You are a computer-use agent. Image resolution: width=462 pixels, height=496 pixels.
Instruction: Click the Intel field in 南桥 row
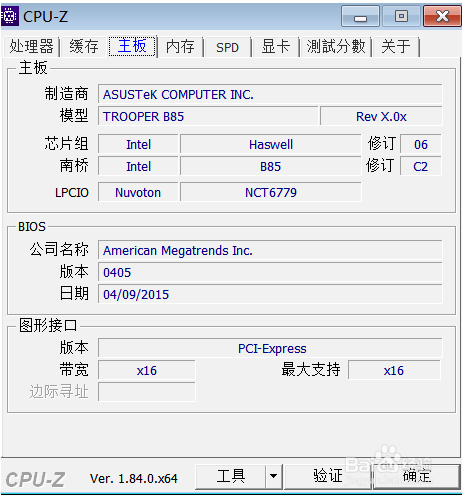pos(138,166)
